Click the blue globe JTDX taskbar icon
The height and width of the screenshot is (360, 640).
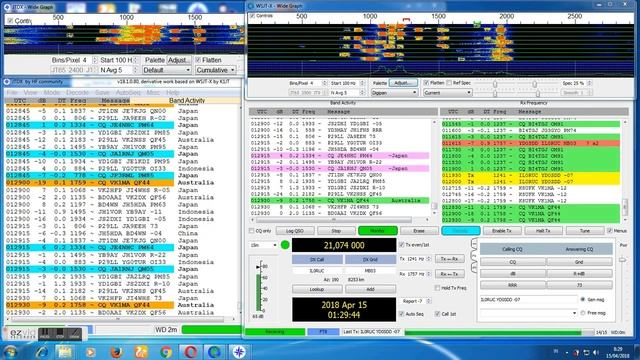pos(214,351)
